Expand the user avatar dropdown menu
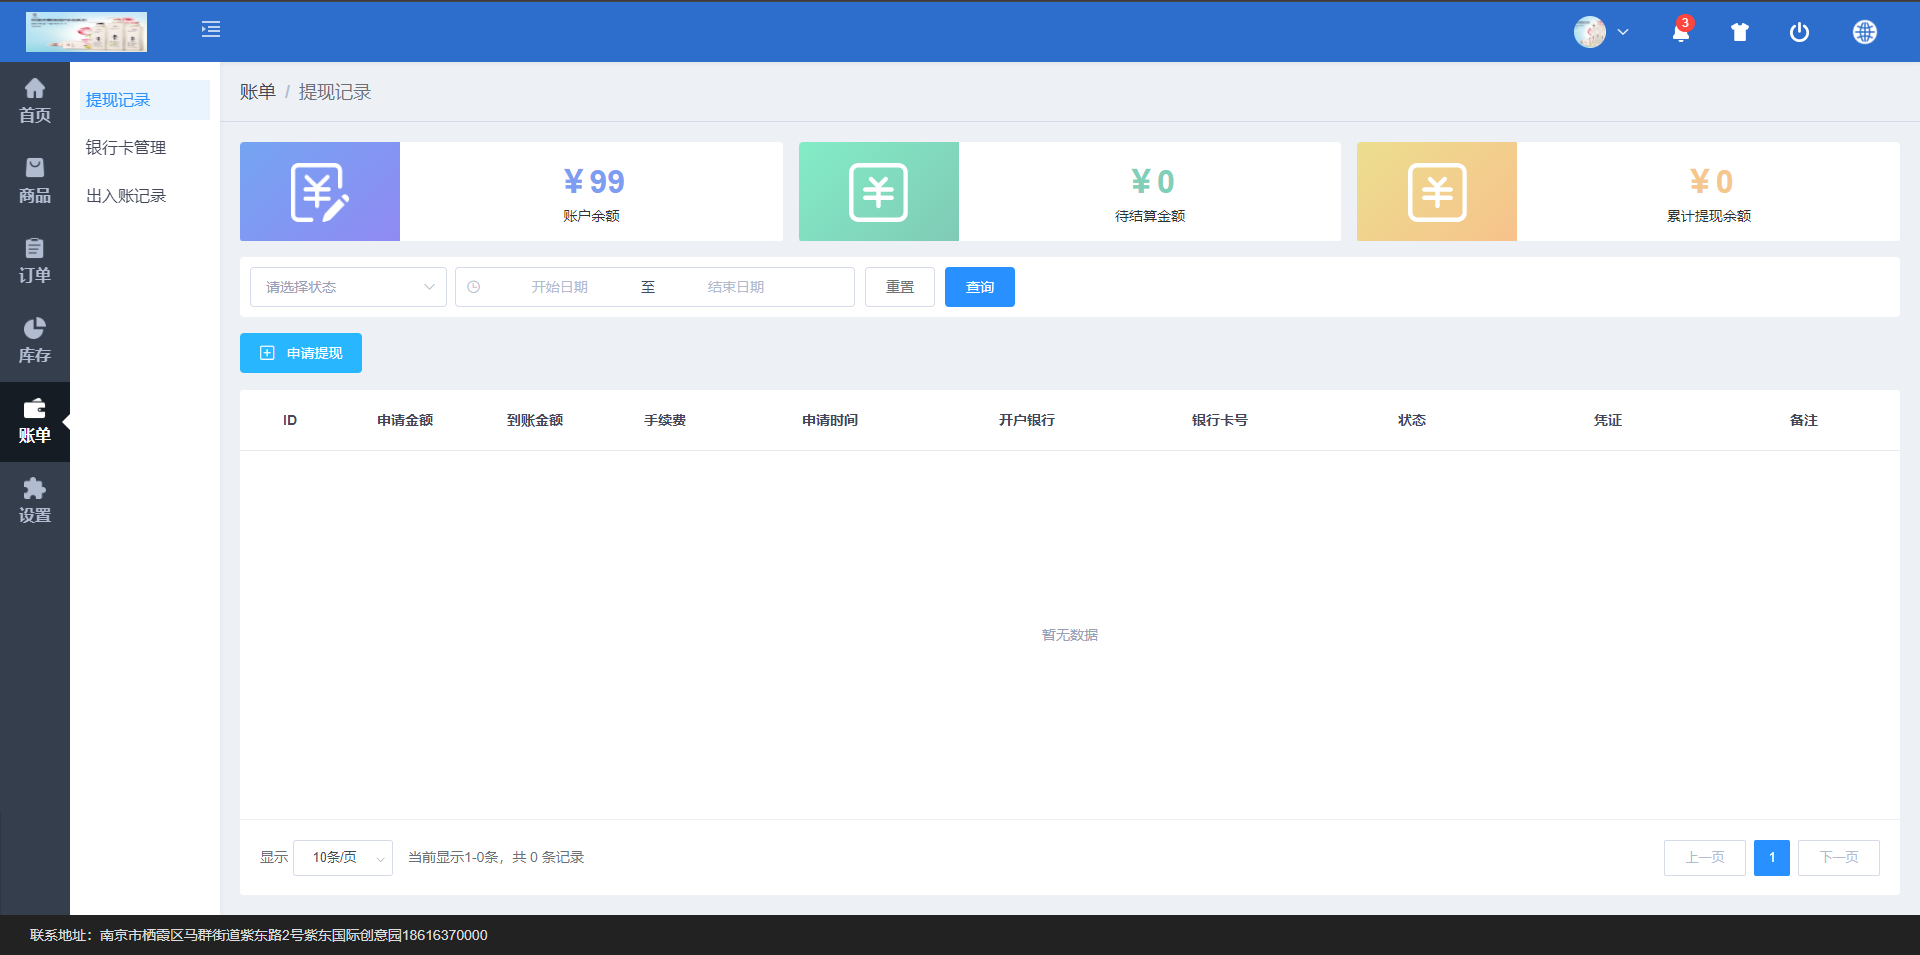Viewport: 1920px width, 955px height. click(x=1601, y=33)
